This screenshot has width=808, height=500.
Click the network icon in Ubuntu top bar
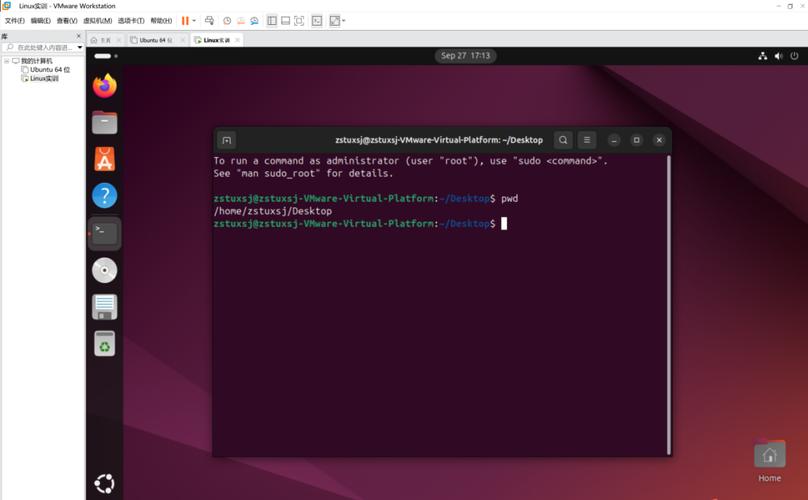pyautogui.click(x=763, y=56)
